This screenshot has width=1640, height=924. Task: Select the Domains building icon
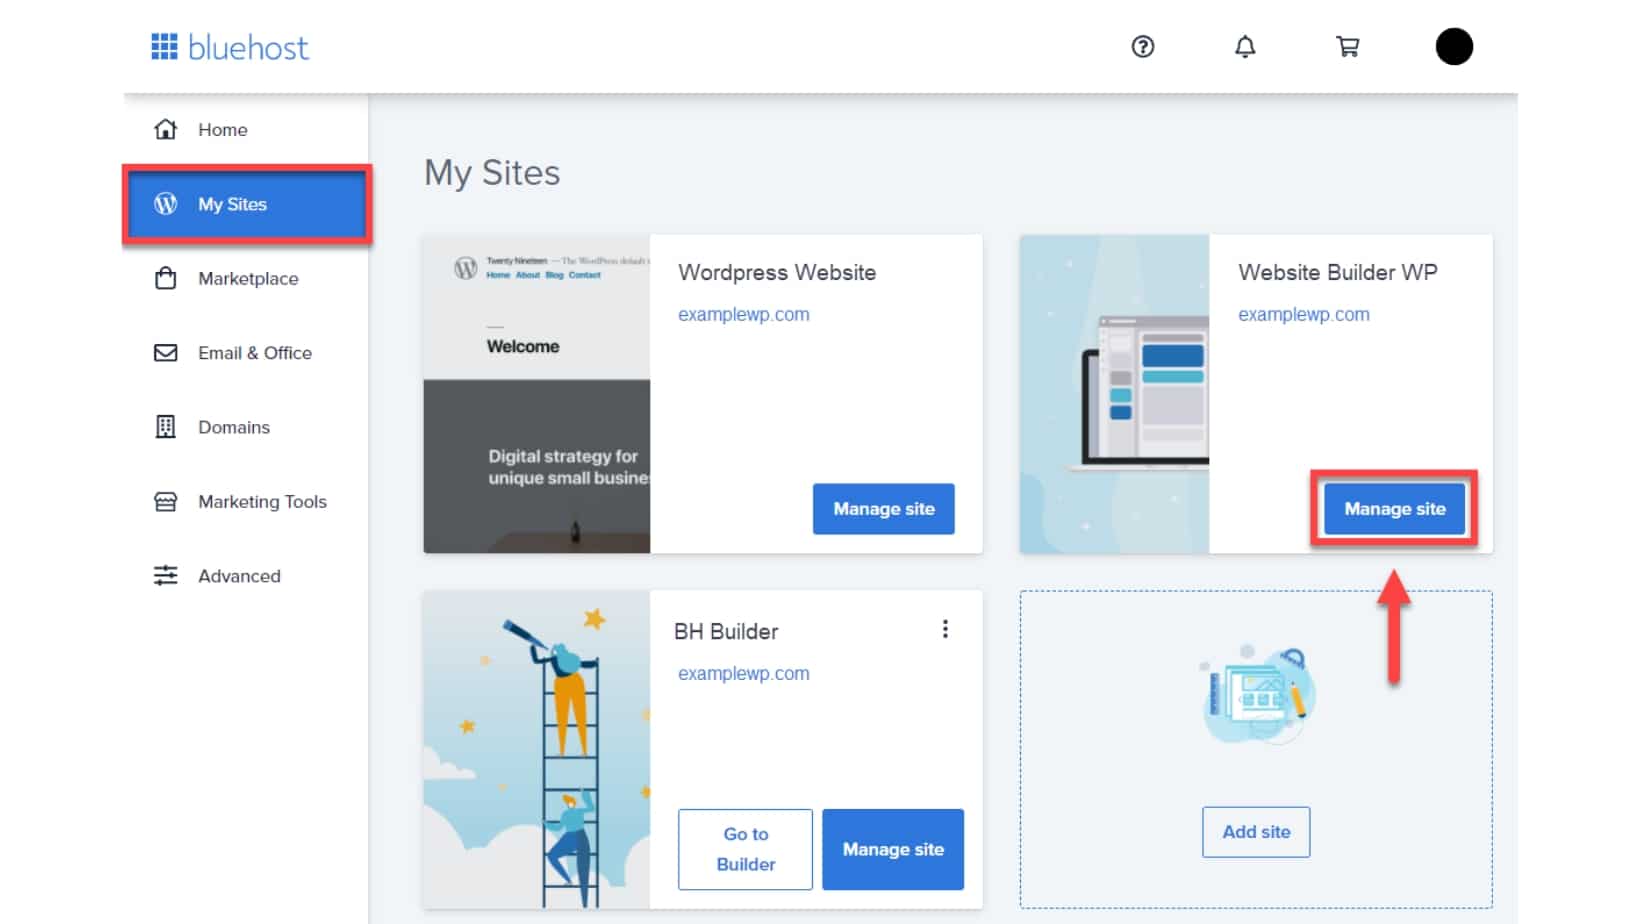166,427
